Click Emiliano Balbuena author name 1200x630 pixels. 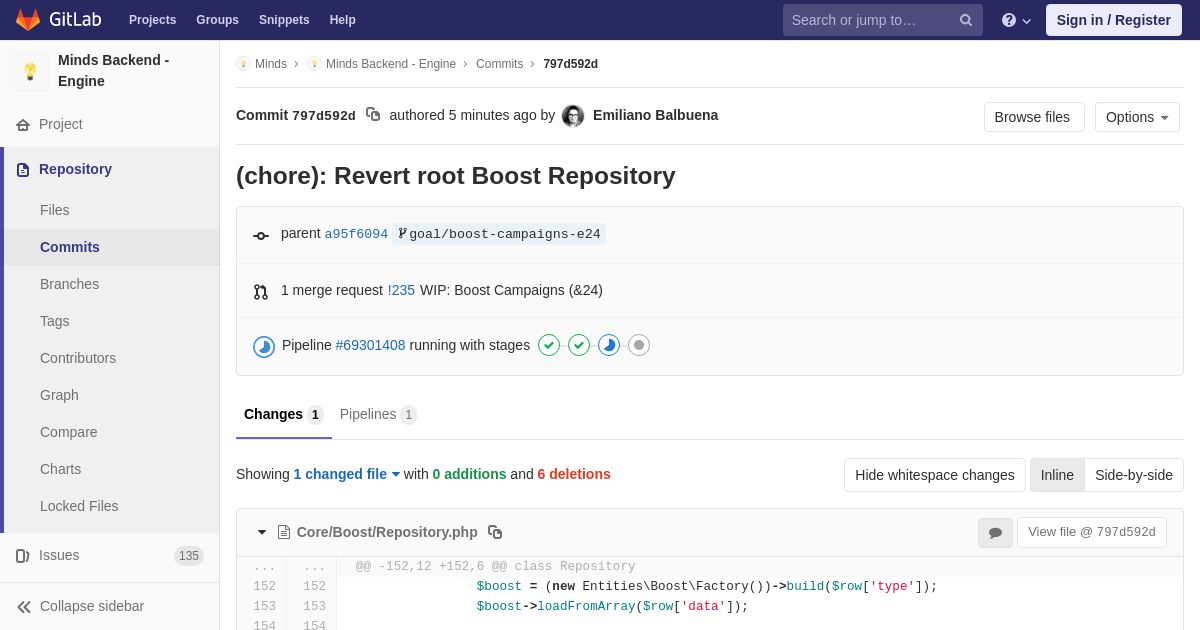(655, 115)
